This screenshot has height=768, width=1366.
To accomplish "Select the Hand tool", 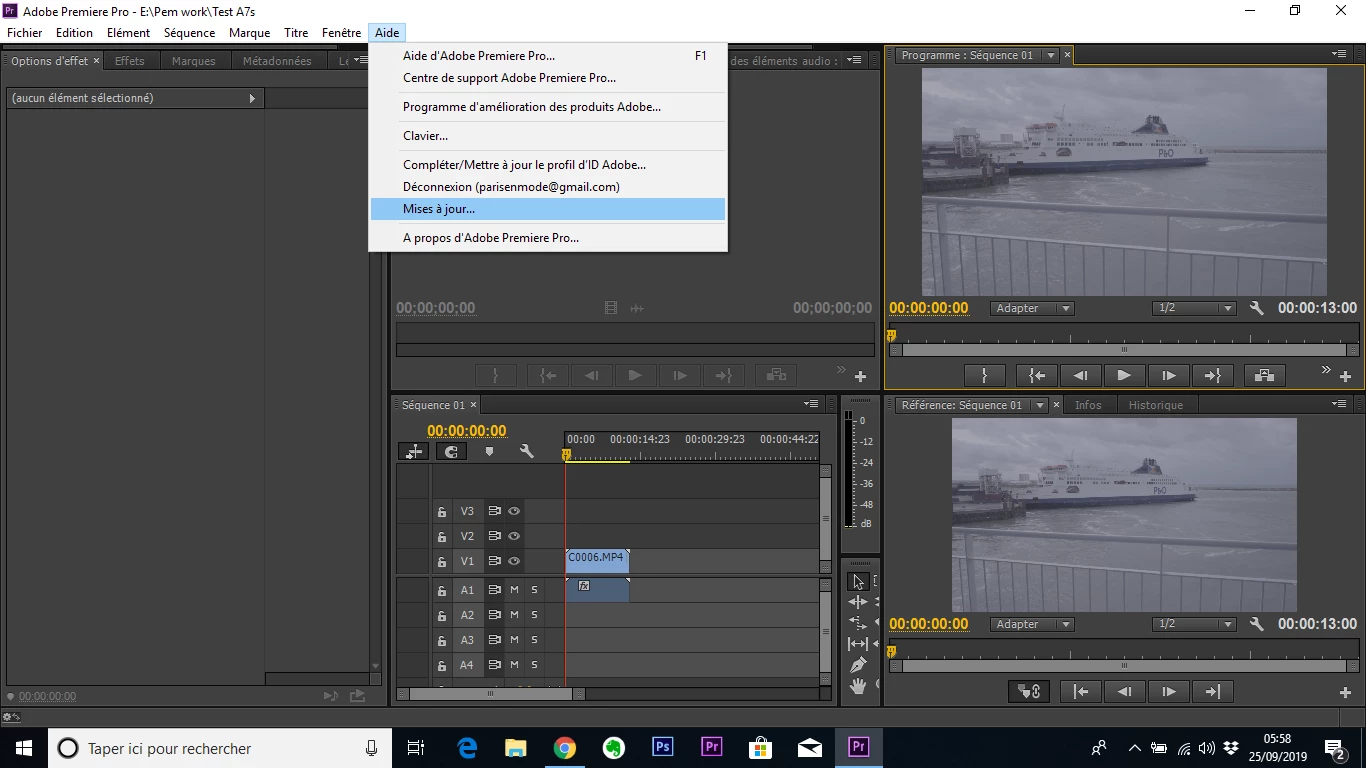I will [x=858, y=686].
